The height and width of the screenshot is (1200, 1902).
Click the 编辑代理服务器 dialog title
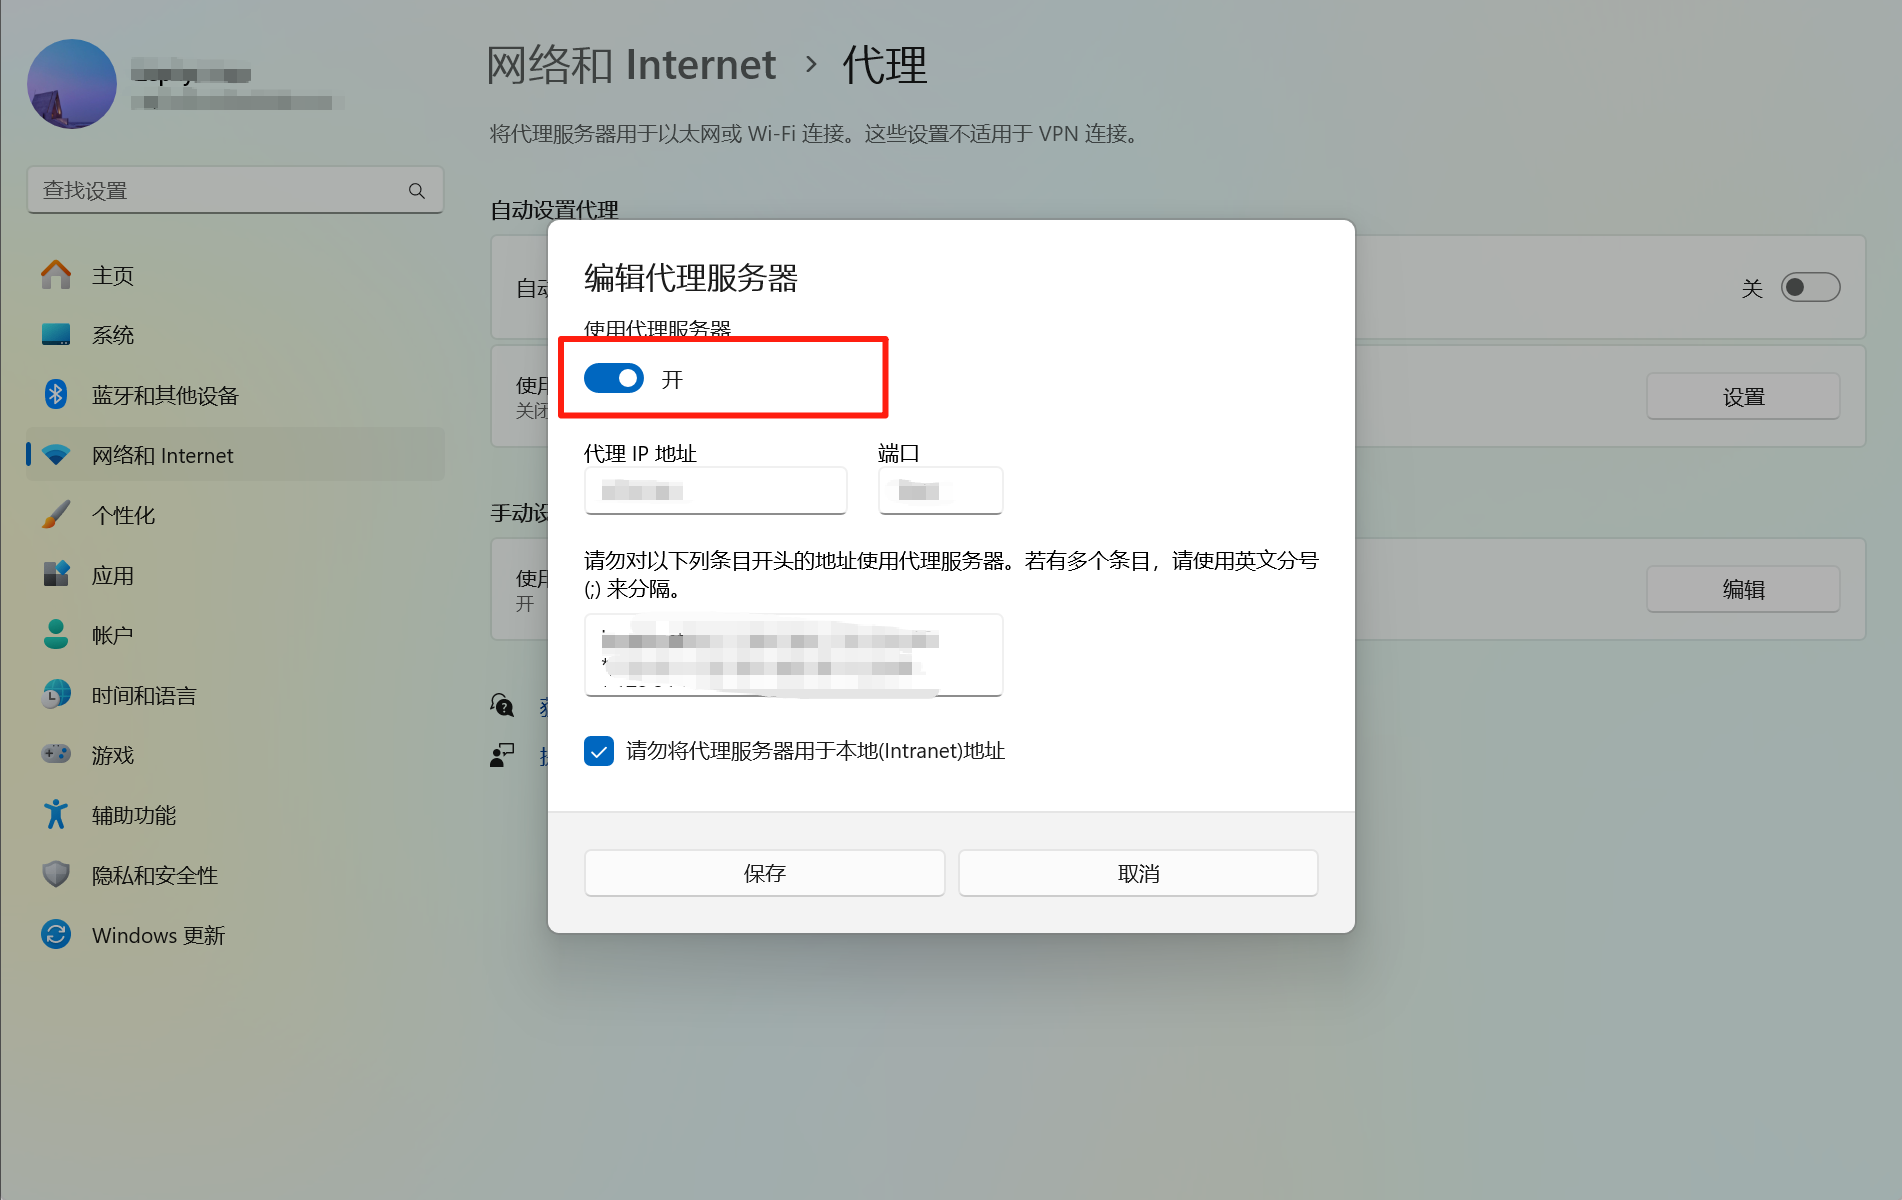pyautogui.click(x=691, y=277)
